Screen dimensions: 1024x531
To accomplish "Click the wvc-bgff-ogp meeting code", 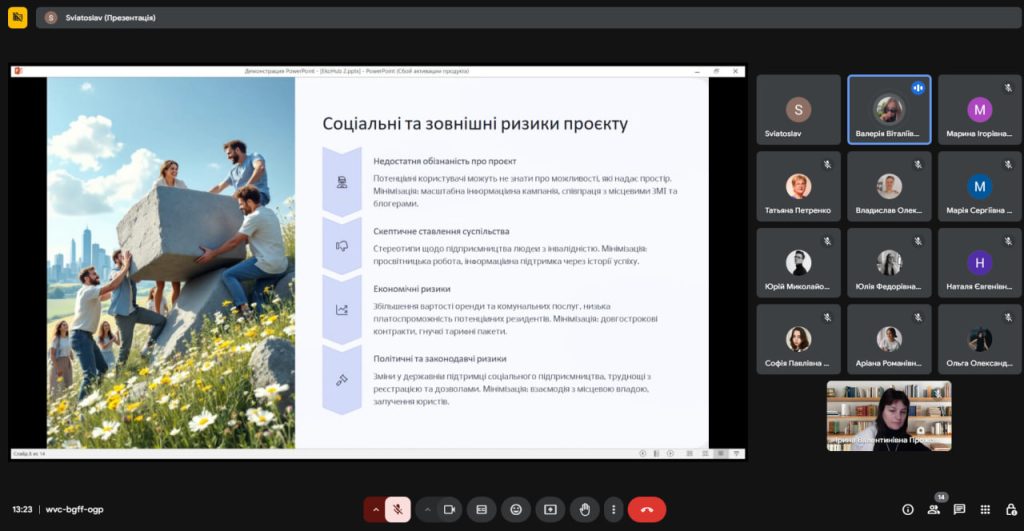I will 74,509.
